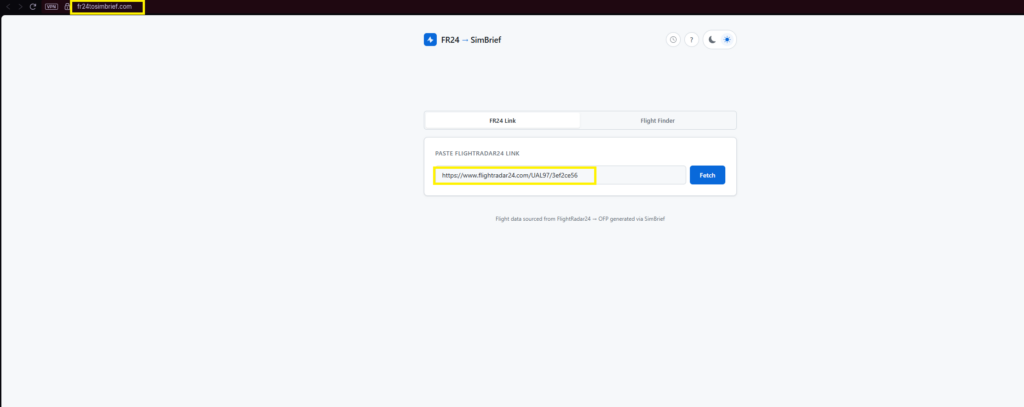Click the FlightRadar24 link input field

coord(560,175)
